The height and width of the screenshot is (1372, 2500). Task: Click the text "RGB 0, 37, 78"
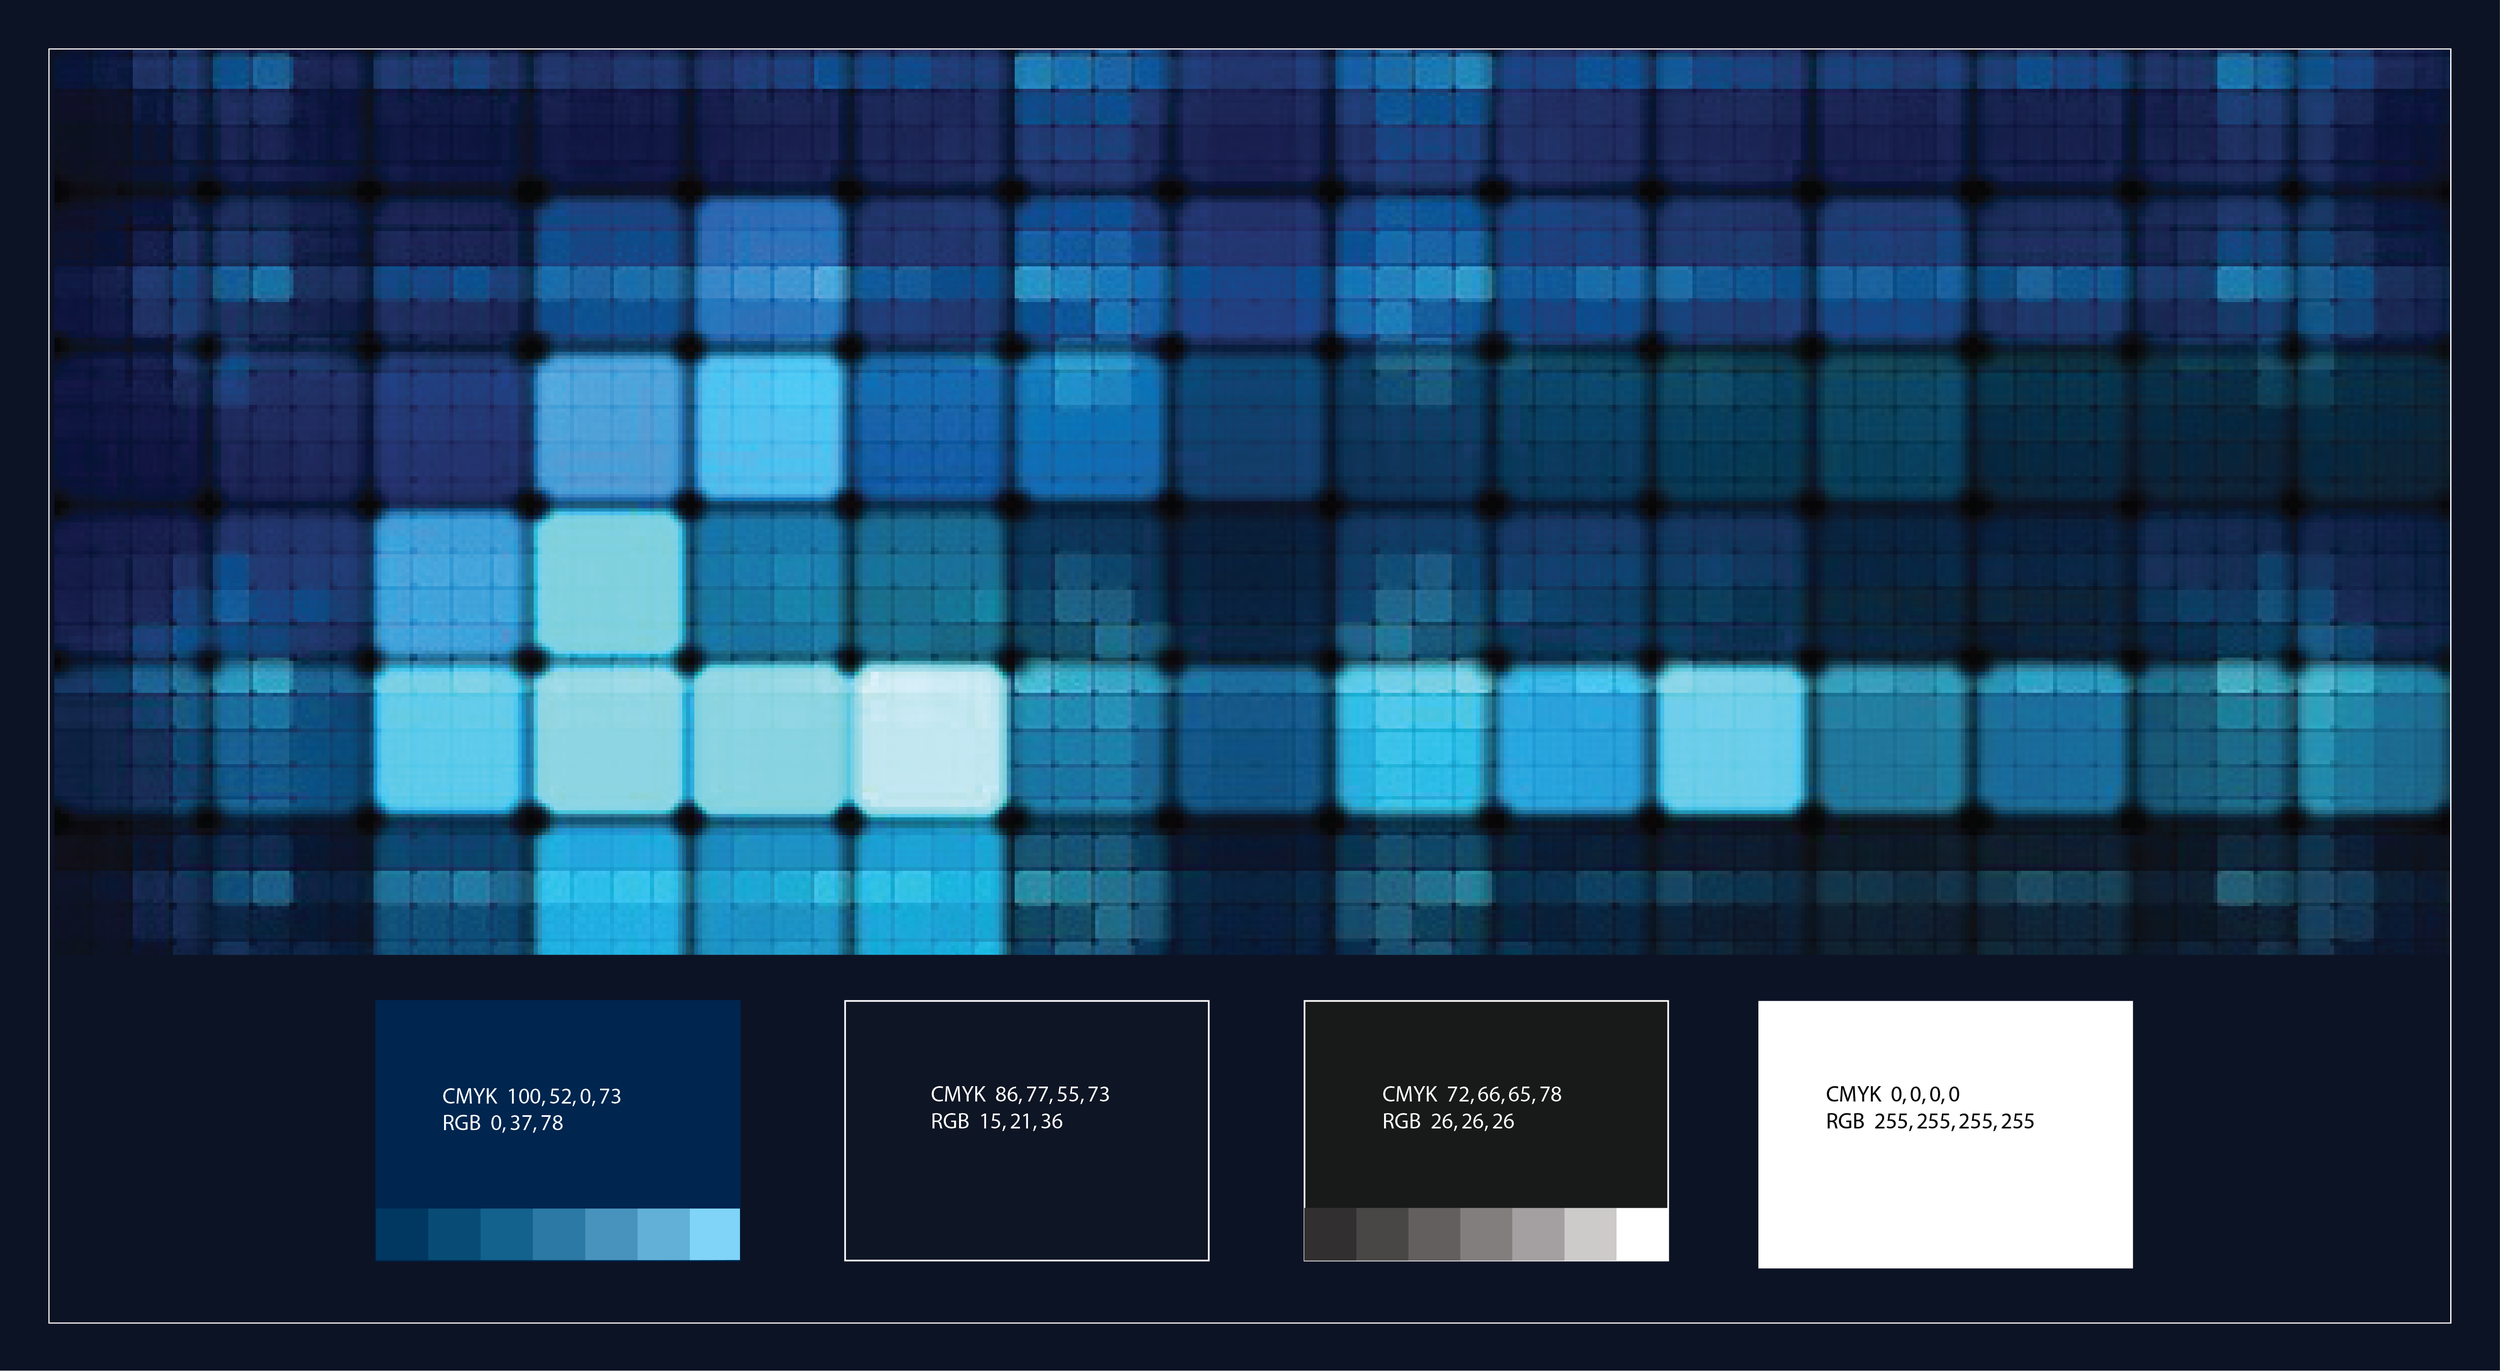(x=503, y=1123)
